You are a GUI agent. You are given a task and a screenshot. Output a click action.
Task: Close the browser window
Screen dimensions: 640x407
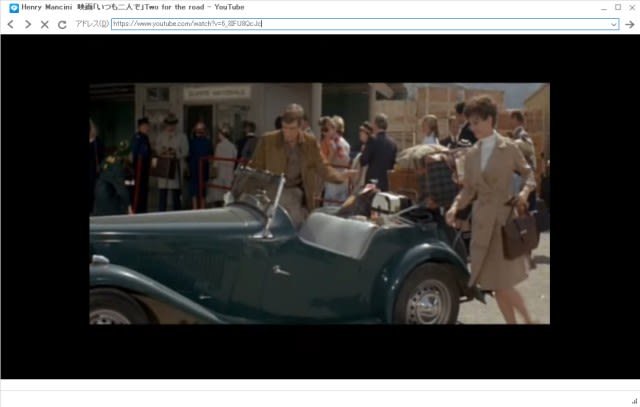[x=632, y=7]
